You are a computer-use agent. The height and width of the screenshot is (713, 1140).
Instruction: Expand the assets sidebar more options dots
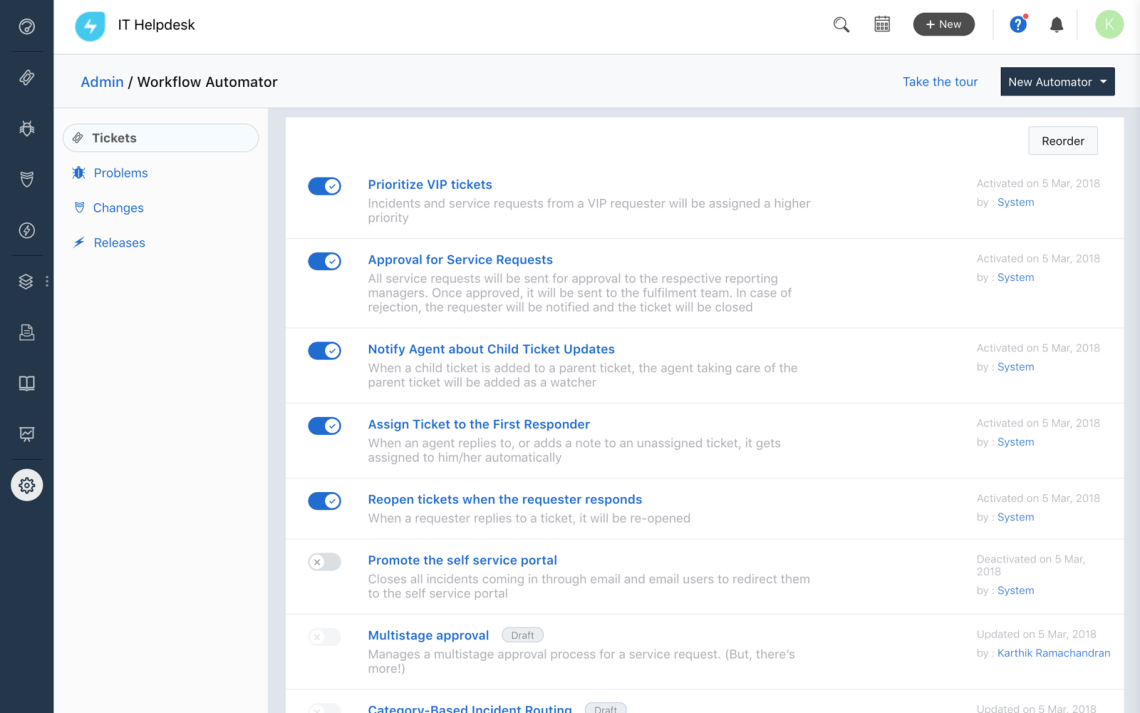click(x=47, y=282)
